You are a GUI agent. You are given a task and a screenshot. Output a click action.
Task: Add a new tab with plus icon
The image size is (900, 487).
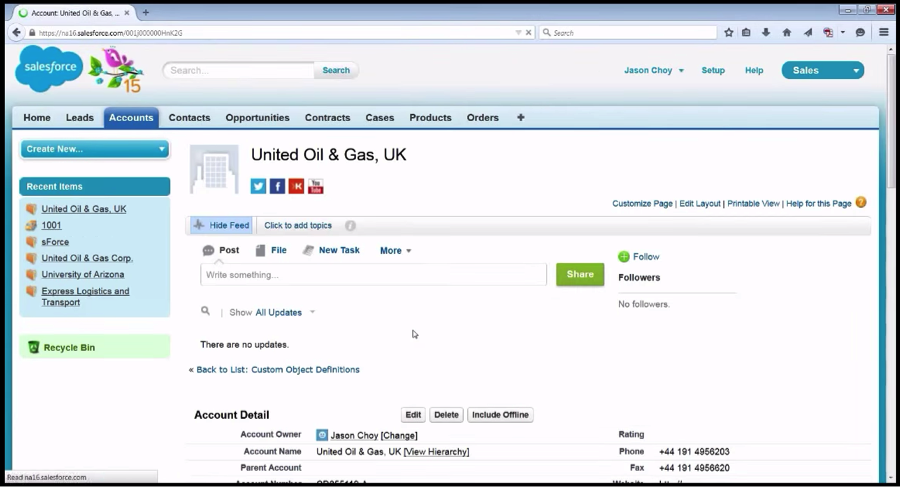tap(521, 117)
